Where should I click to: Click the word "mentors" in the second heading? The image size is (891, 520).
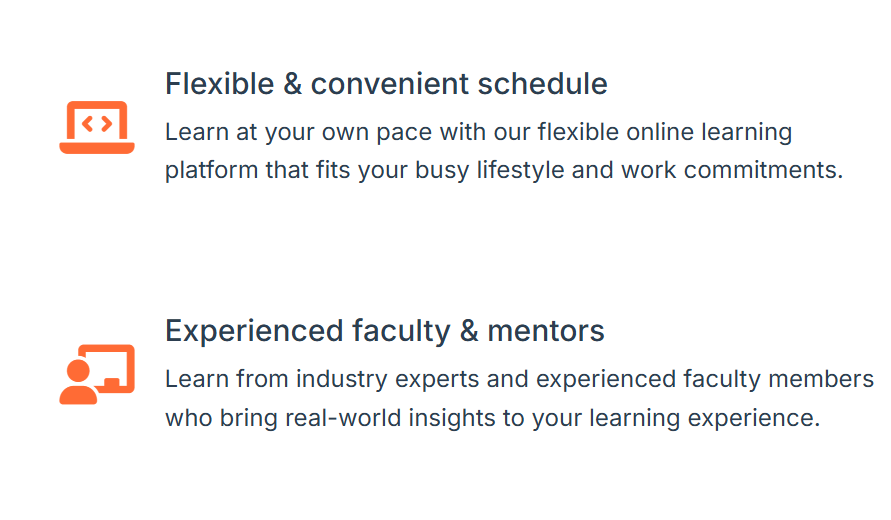tap(546, 331)
